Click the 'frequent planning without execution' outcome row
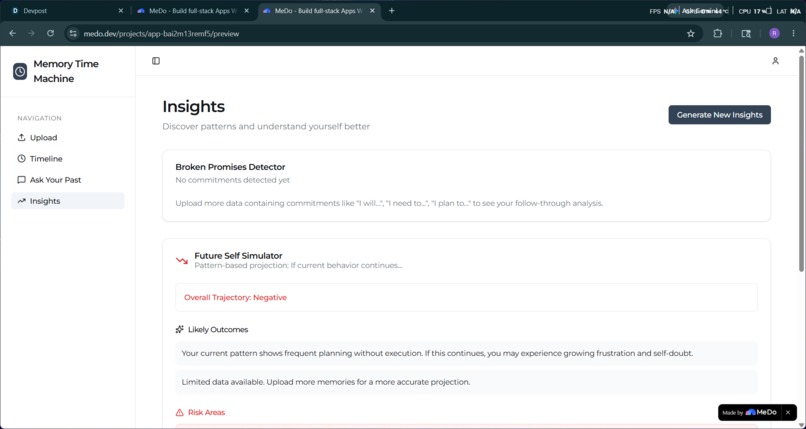This screenshot has width=806, height=429. 466,353
